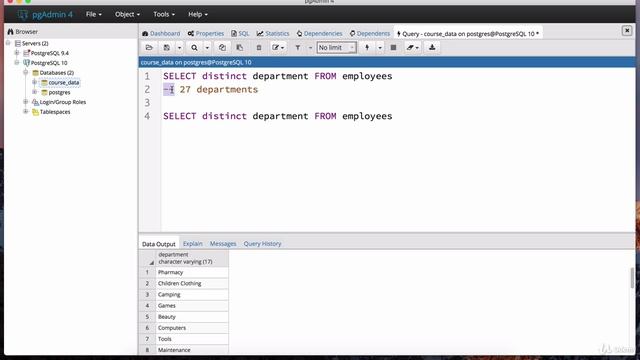Collapse the PostgreSQL 10 server node
The image size is (640, 360).
[x=17, y=62]
